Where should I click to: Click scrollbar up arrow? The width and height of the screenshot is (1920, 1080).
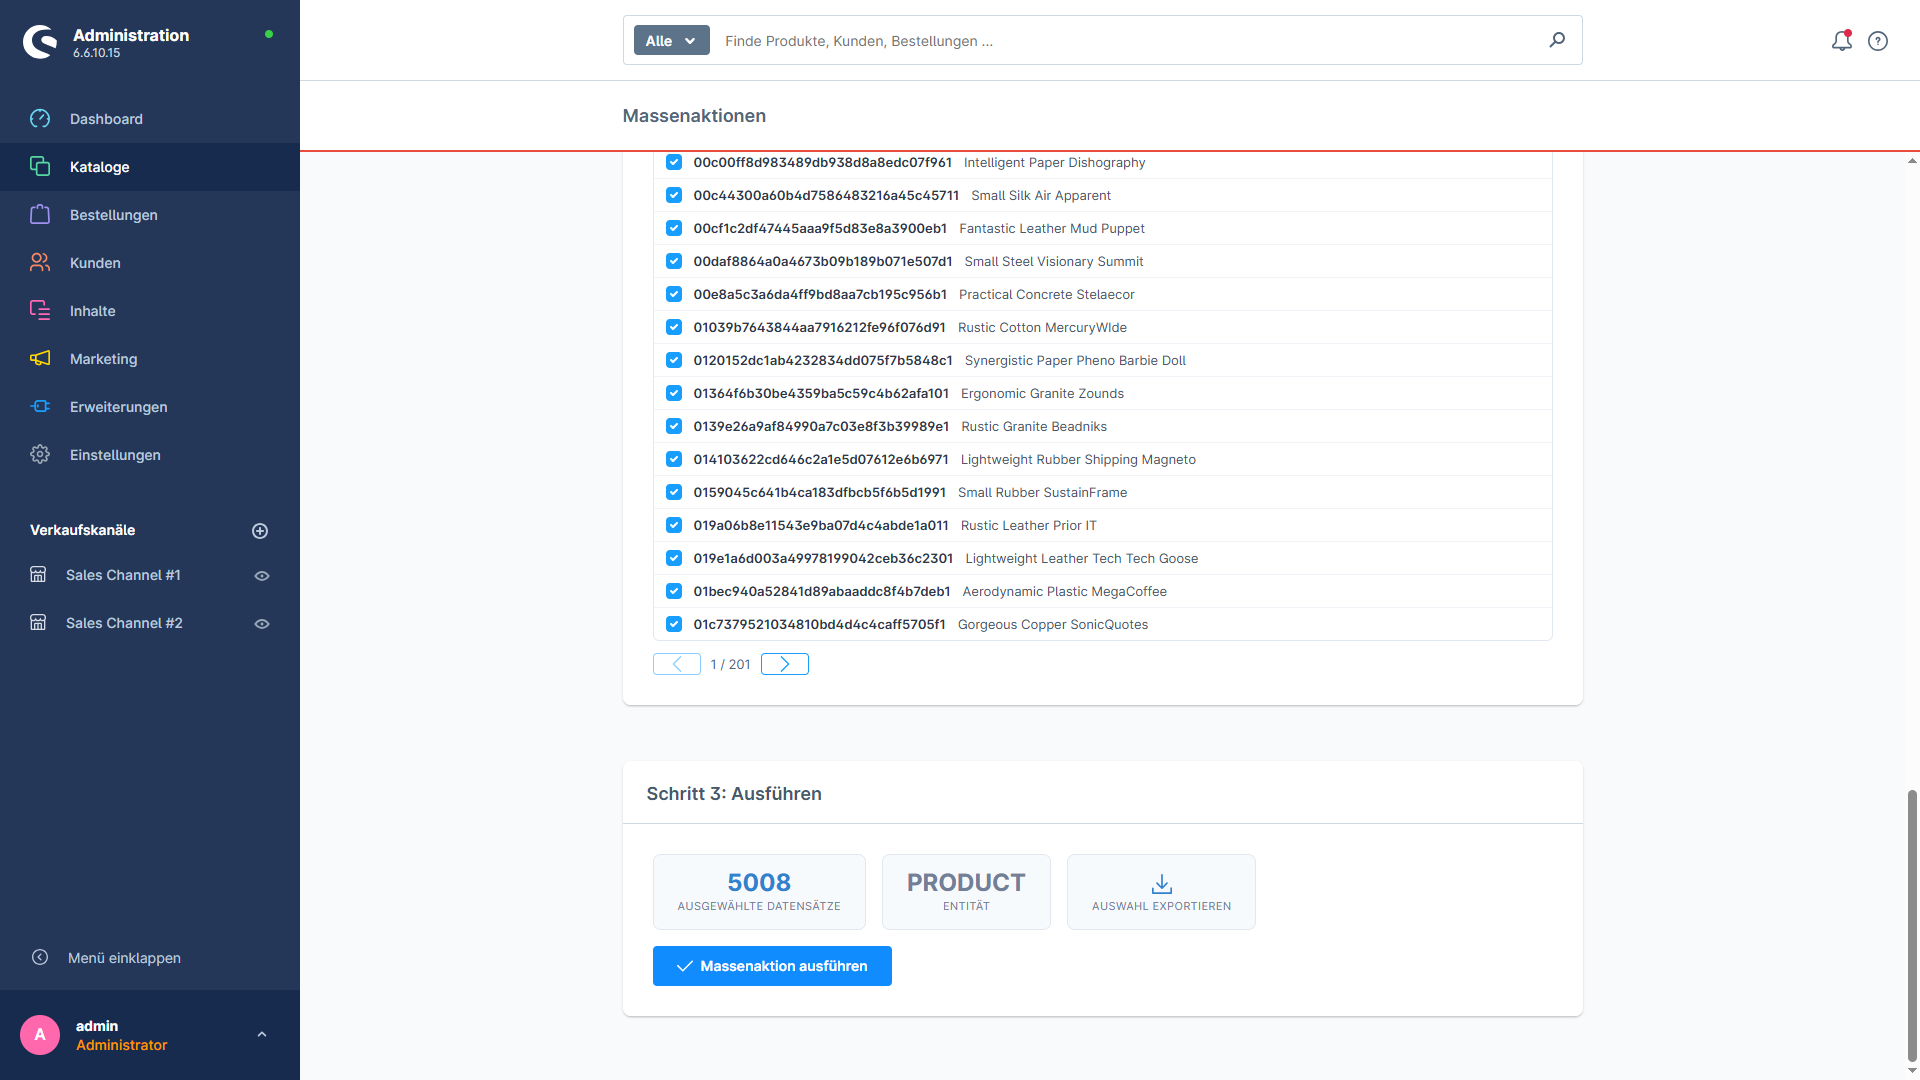pos(1912,160)
